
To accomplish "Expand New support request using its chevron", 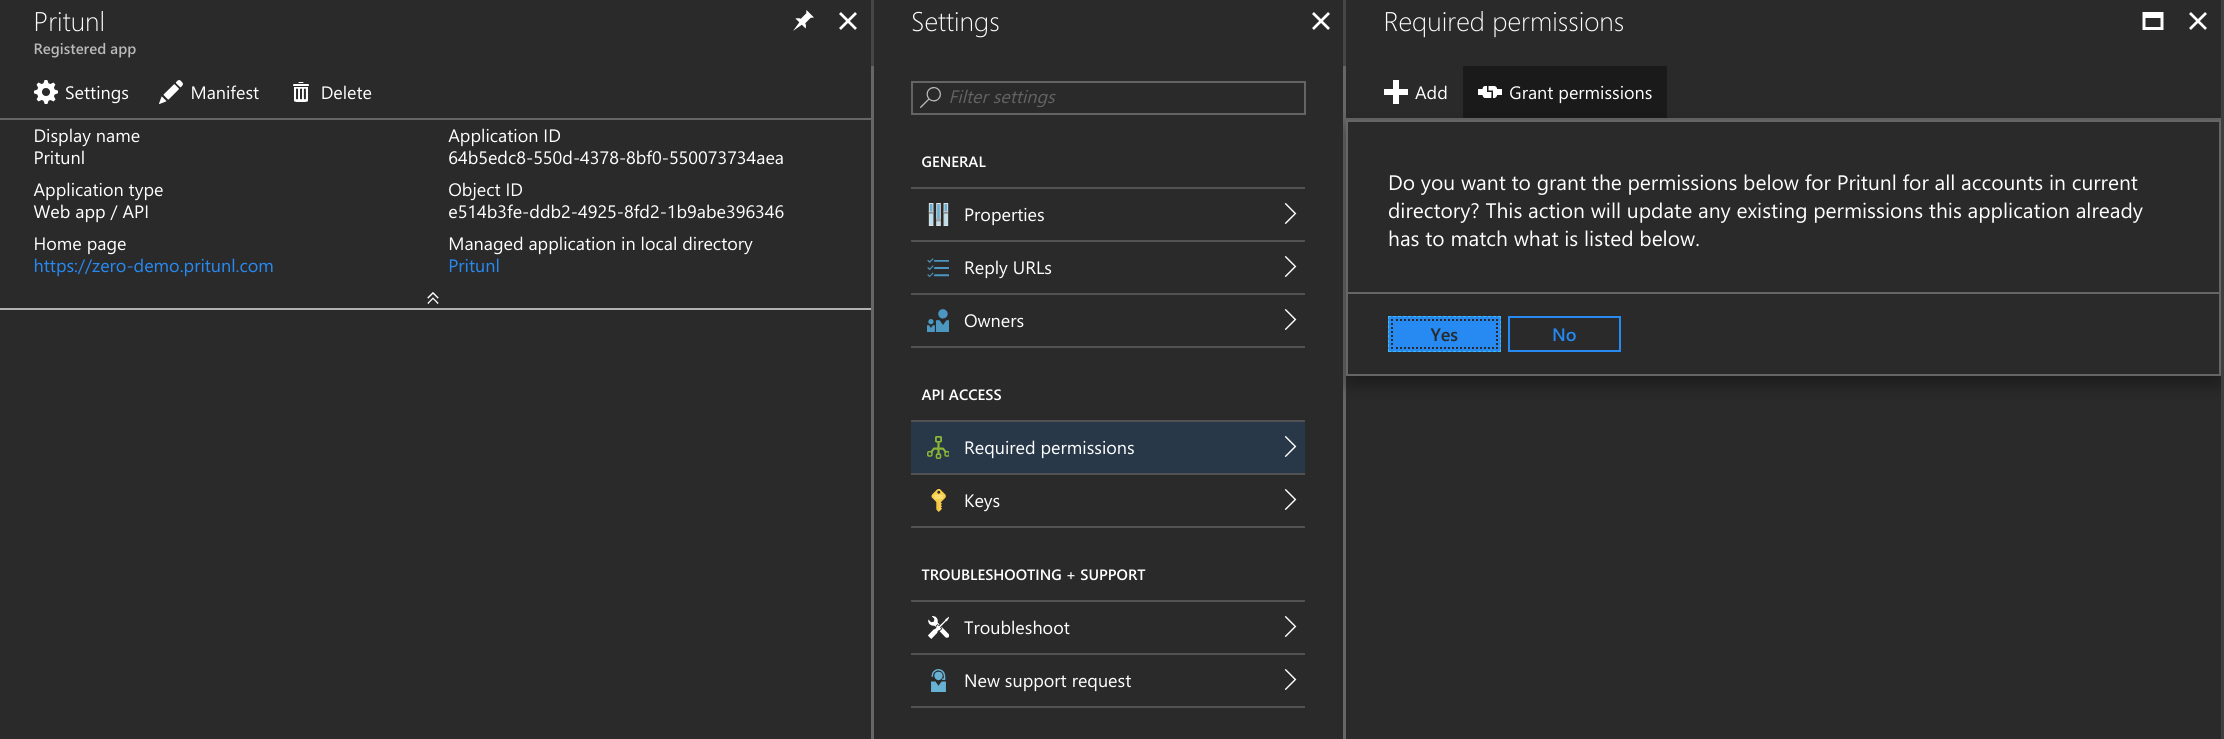I will pos(1290,680).
